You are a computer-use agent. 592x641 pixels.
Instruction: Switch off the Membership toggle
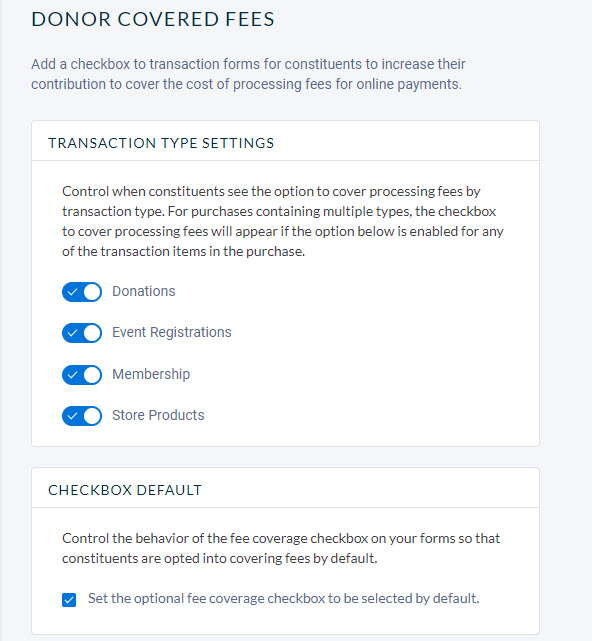click(82, 375)
